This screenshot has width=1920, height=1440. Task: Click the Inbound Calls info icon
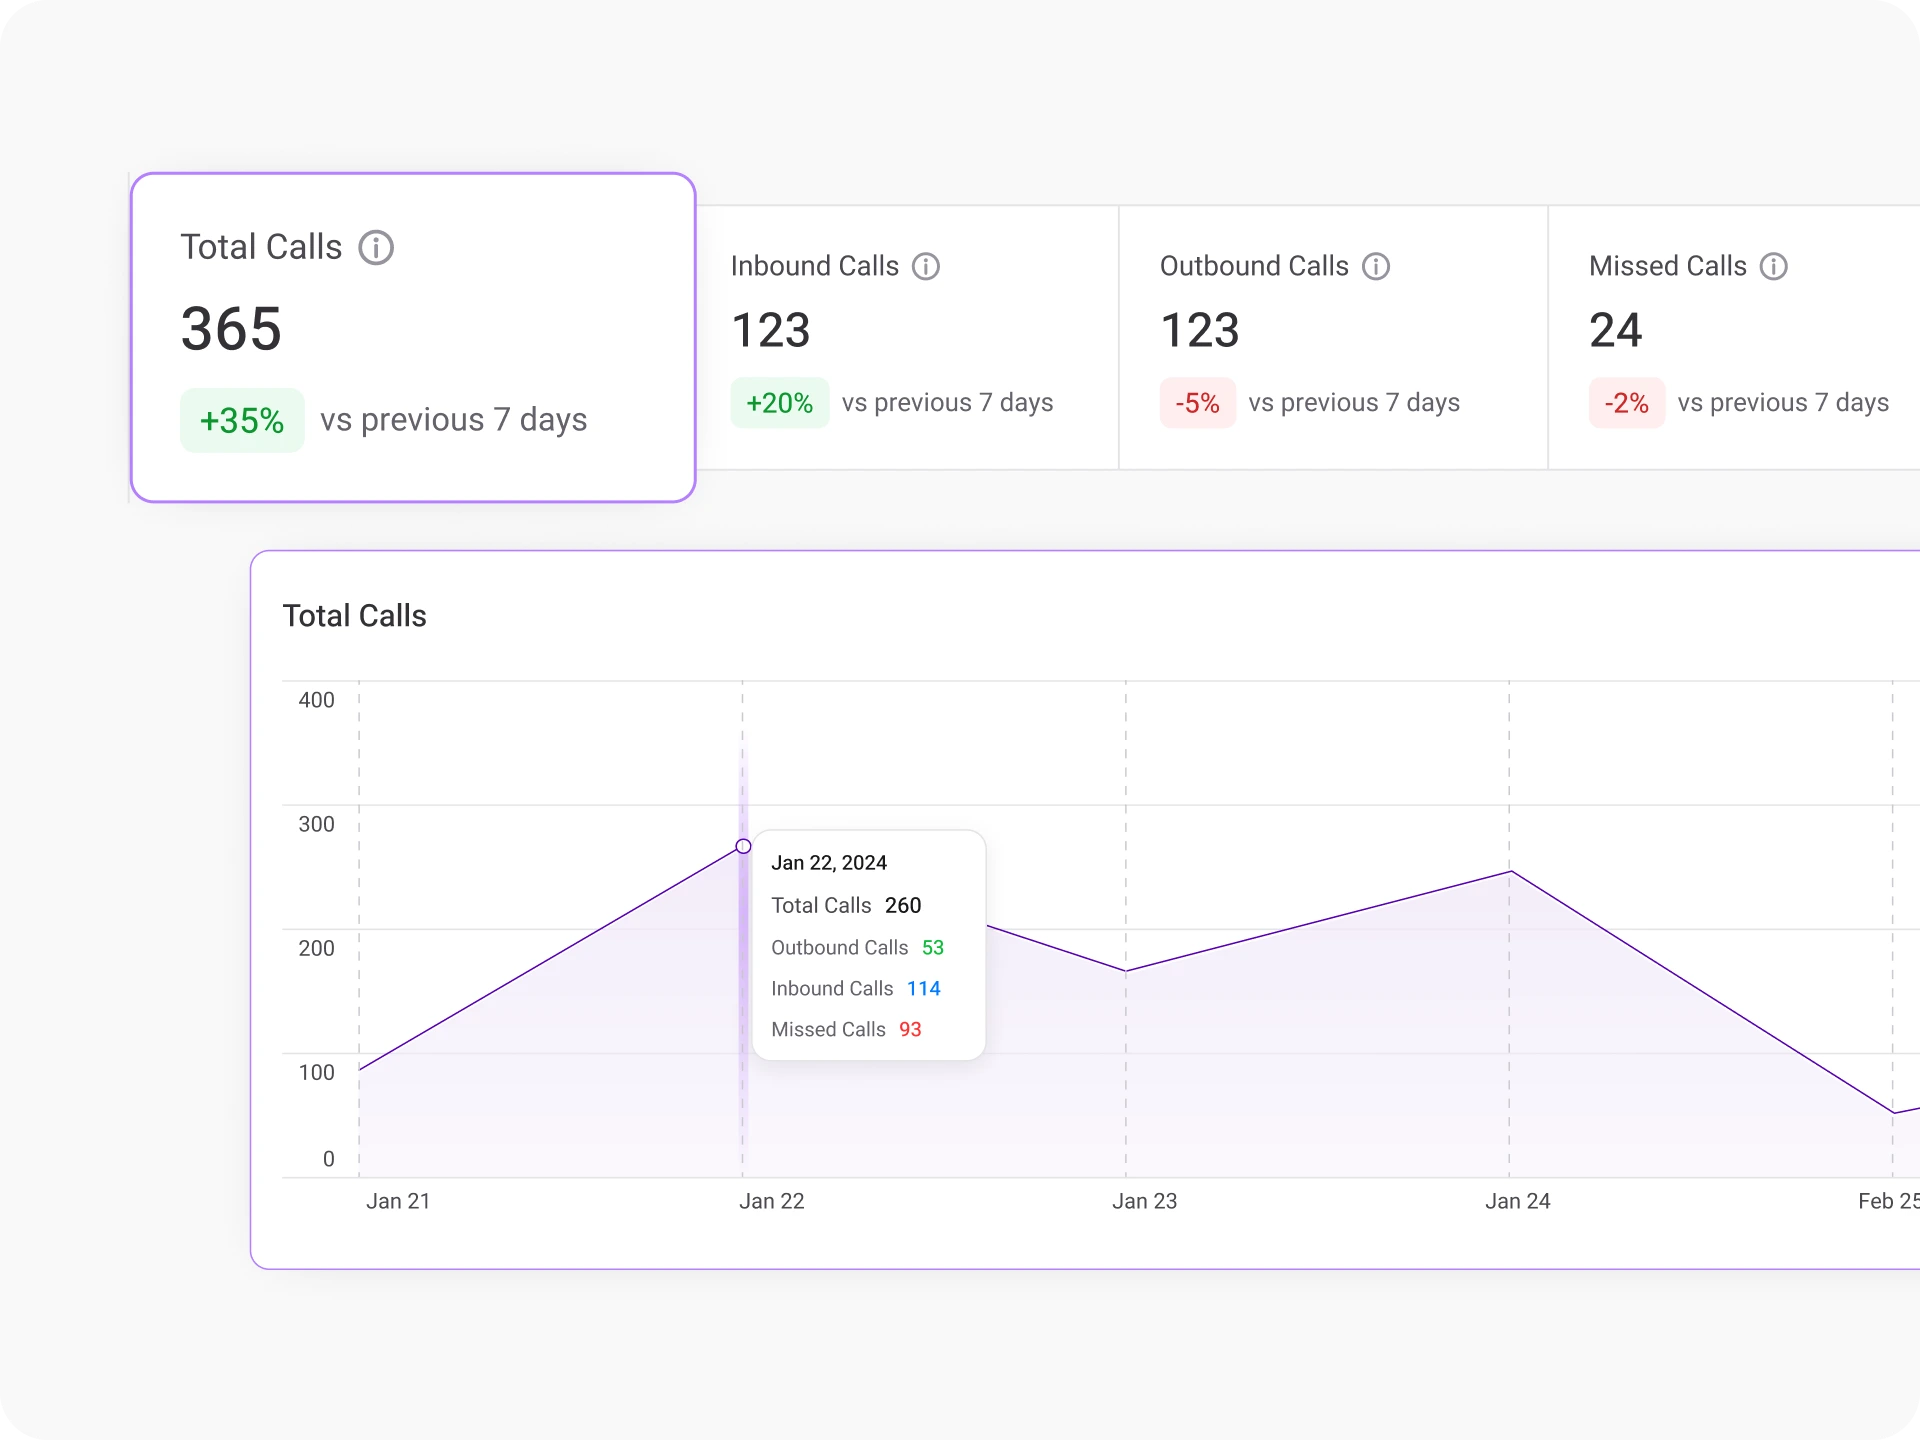coord(926,266)
